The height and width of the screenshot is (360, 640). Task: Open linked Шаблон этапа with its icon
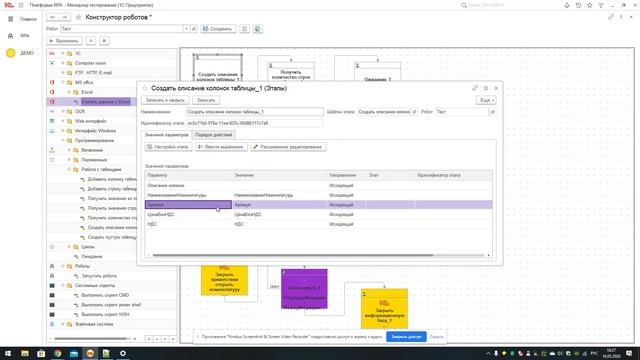click(414, 112)
